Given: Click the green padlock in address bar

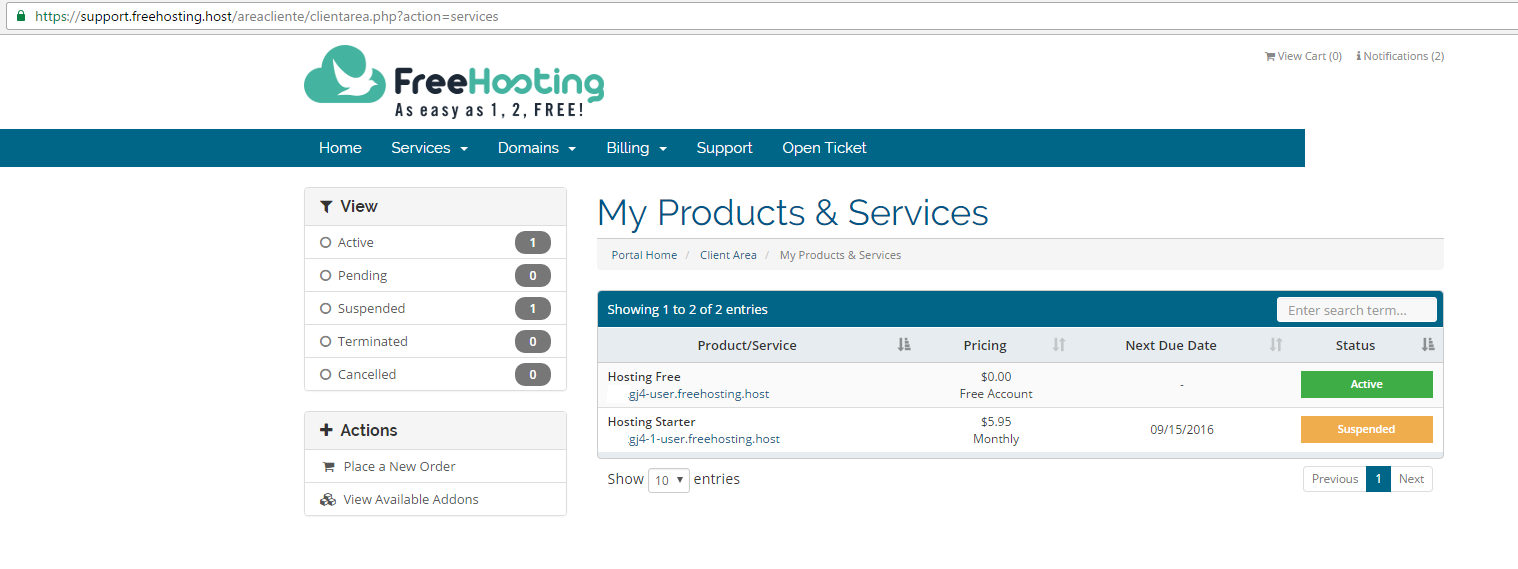Looking at the screenshot, I should click(21, 16).
